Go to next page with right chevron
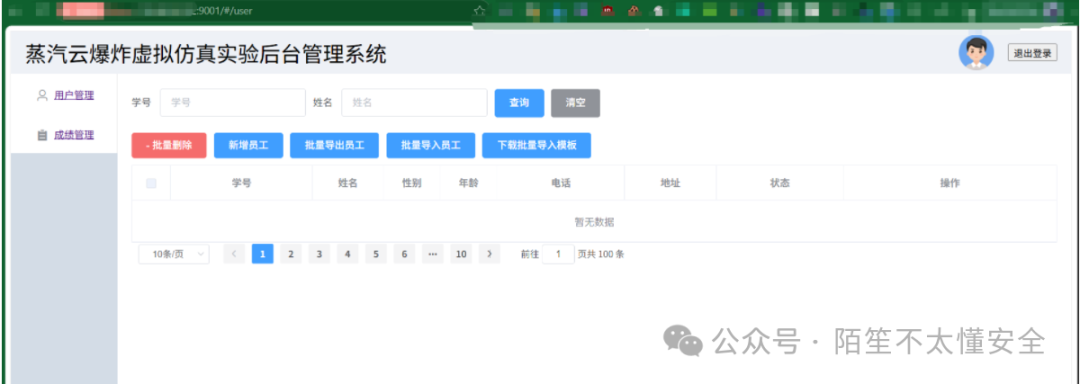 (x=489, y=254)
